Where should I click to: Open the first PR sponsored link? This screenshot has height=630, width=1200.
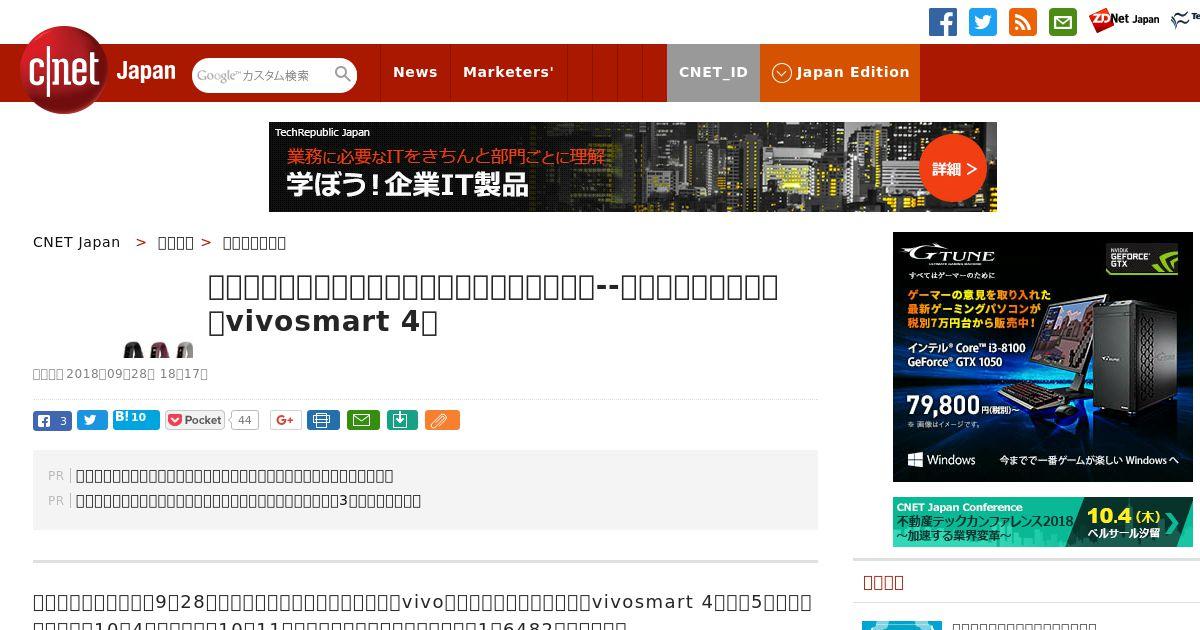pyautogui.click(x=234, y=476)
